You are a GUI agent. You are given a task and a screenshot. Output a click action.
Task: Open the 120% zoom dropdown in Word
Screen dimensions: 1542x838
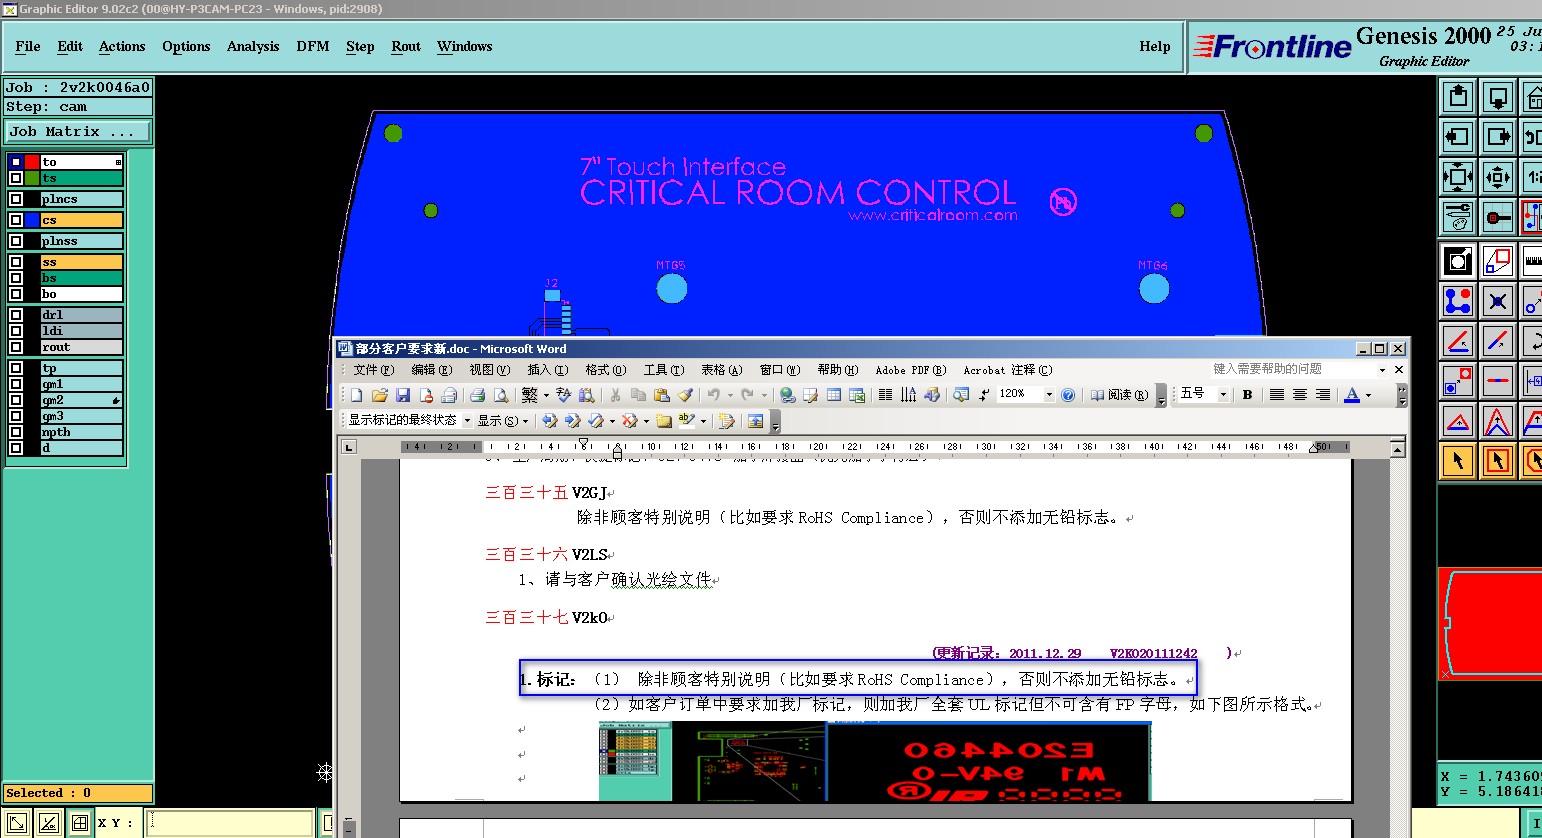tap(1049, 395)
